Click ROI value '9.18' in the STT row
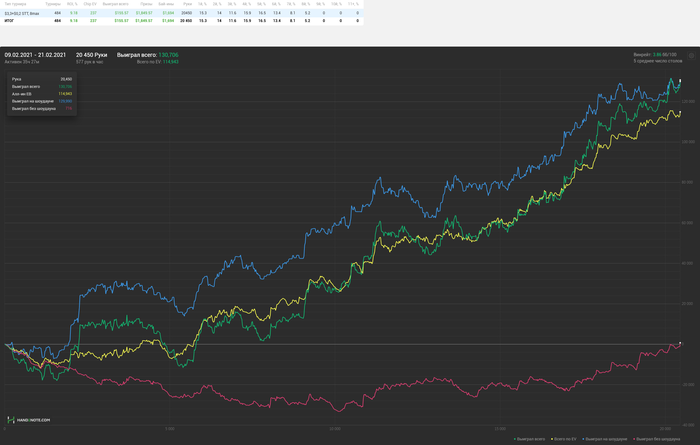Viewport: 700px width, 445px height. (74, 13)
